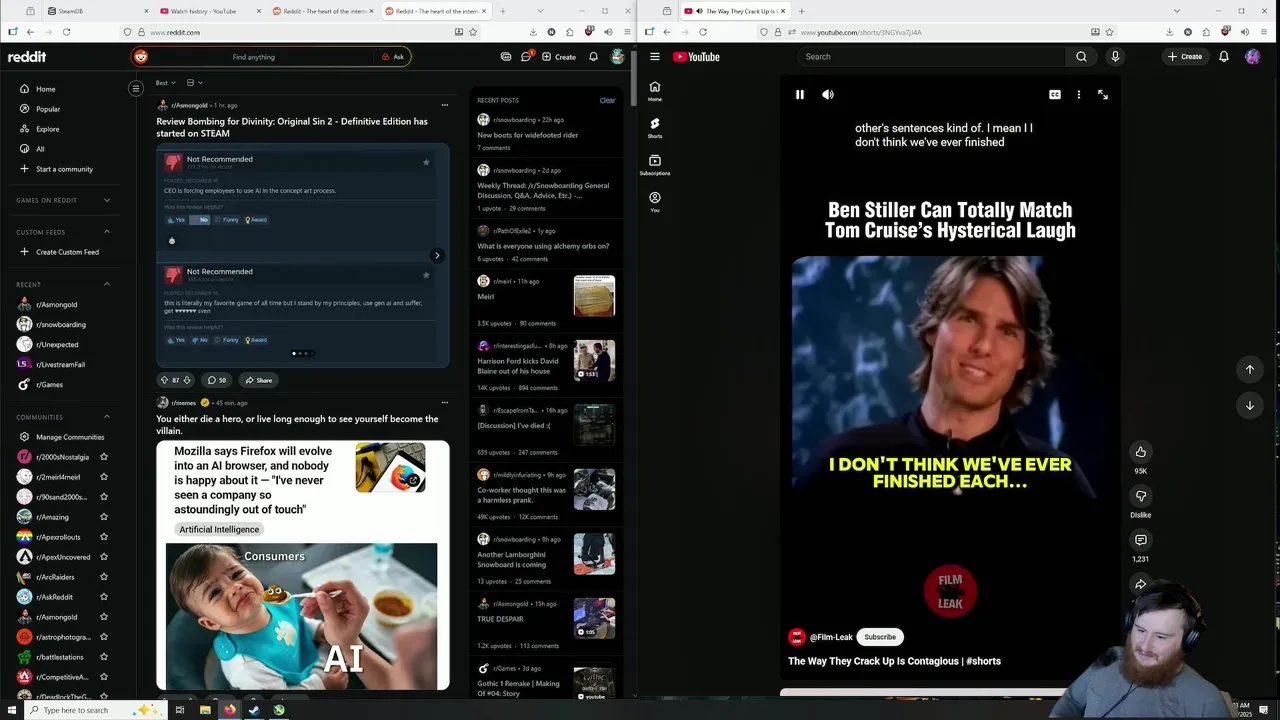Open YouTube Shorts in the sidebar
This screenshot has width=1280, height=720.
(655, 127)
